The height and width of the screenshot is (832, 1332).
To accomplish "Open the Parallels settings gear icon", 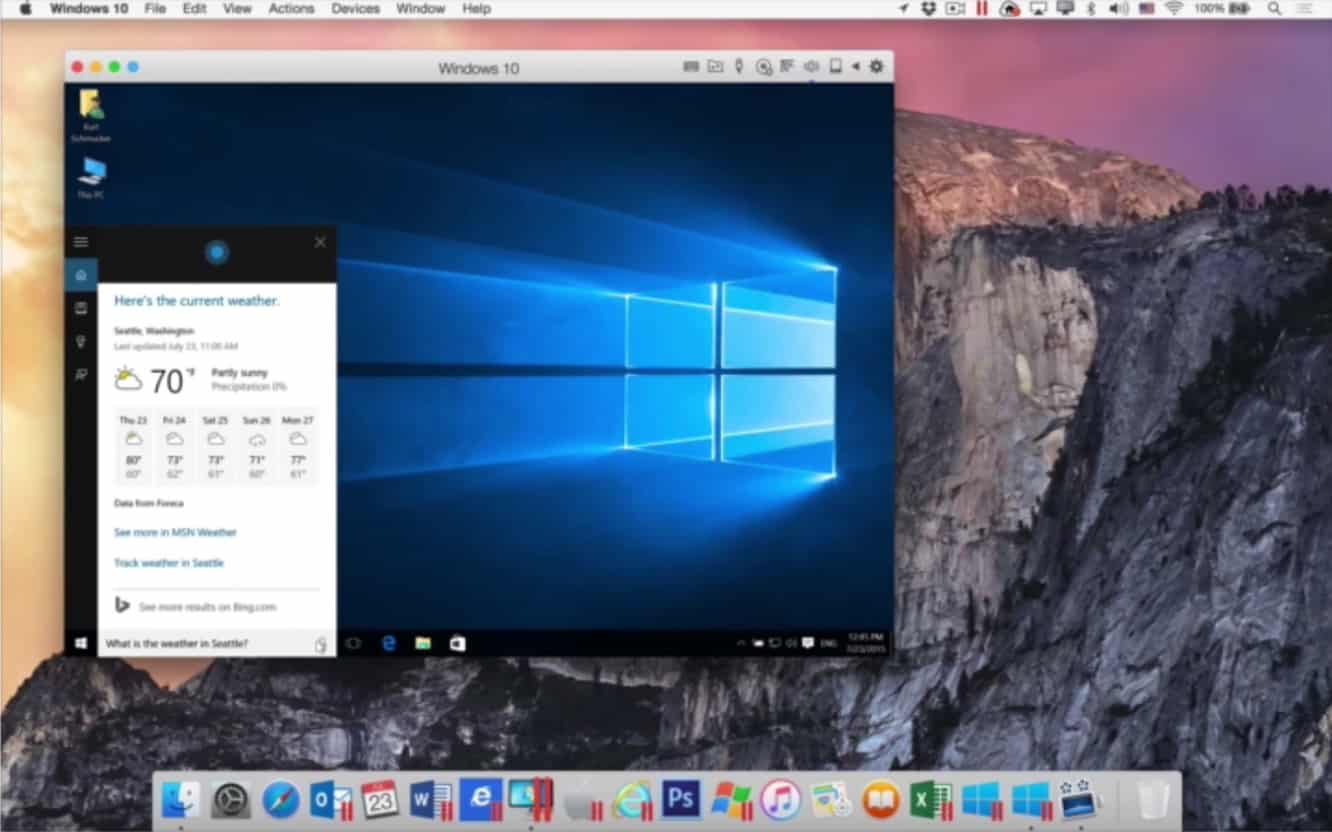I will (x=876, y=67).
